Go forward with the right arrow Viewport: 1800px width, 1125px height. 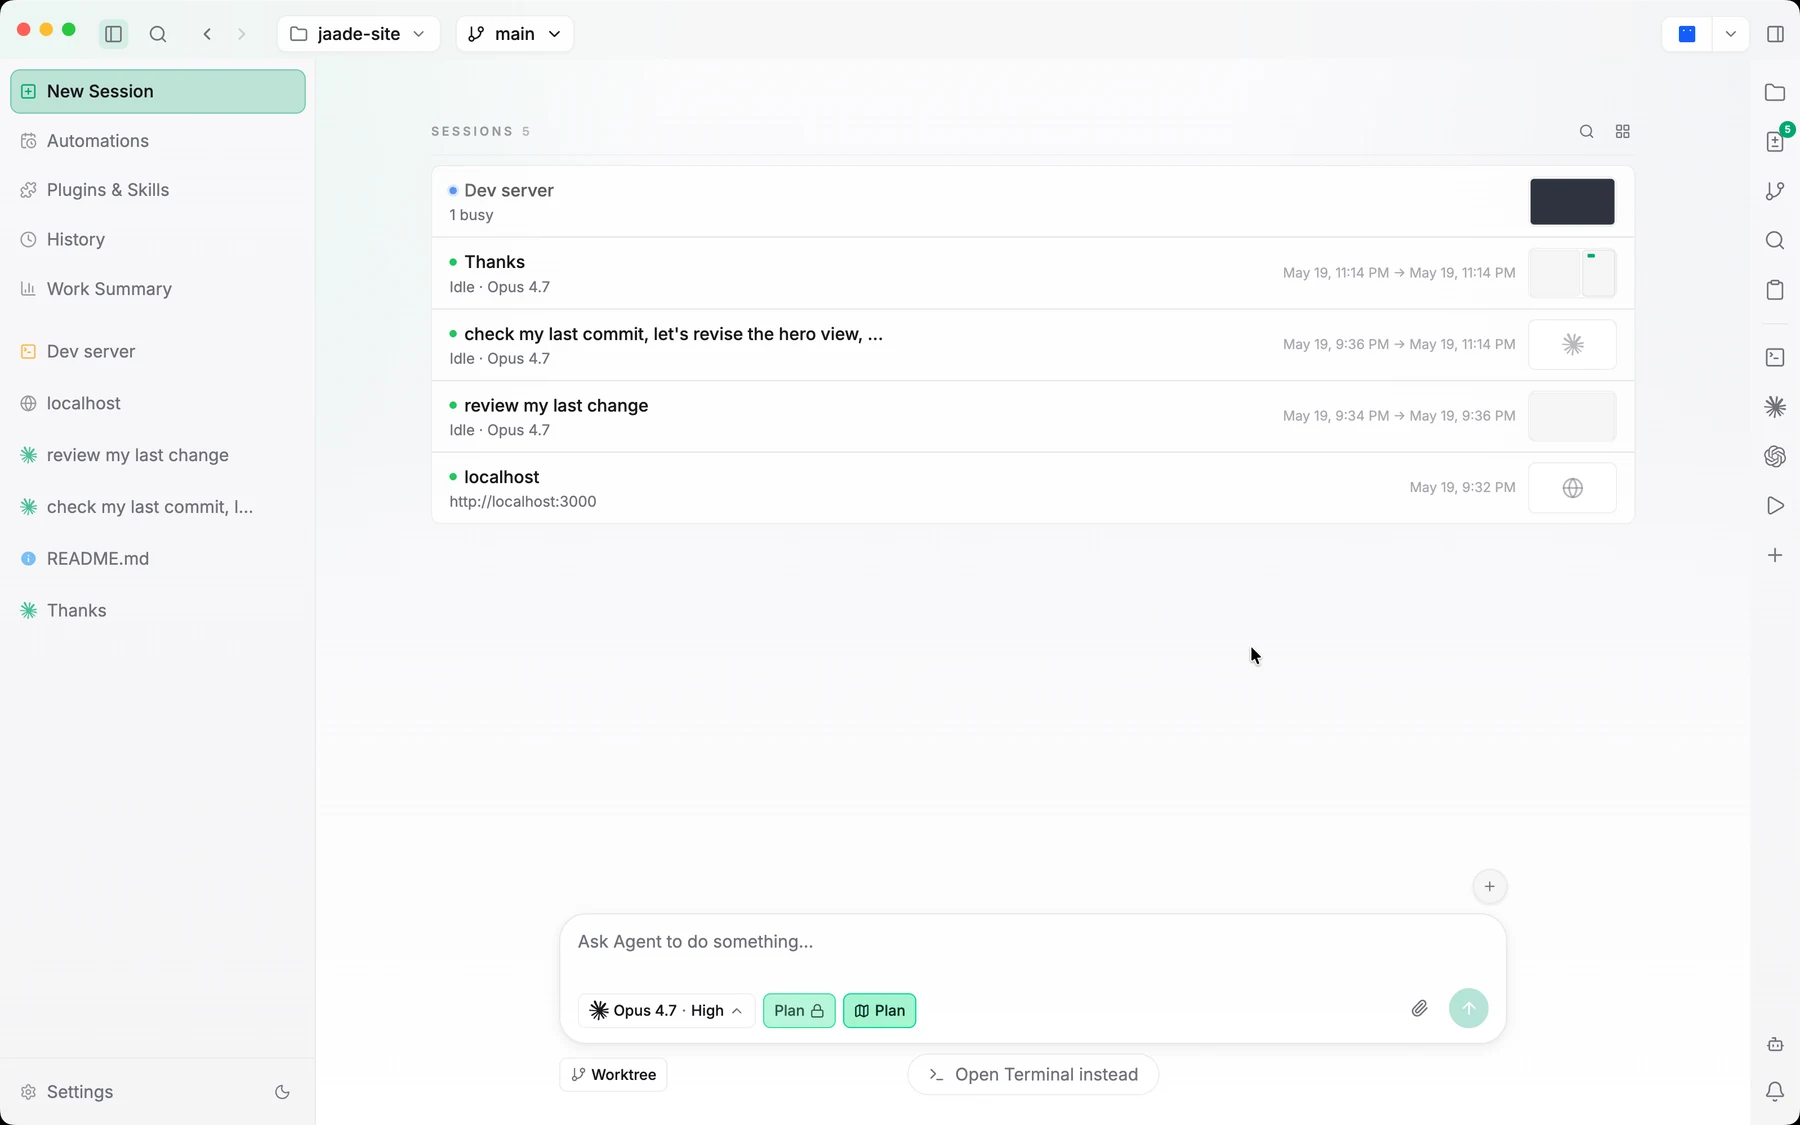(x=241, y=34)
